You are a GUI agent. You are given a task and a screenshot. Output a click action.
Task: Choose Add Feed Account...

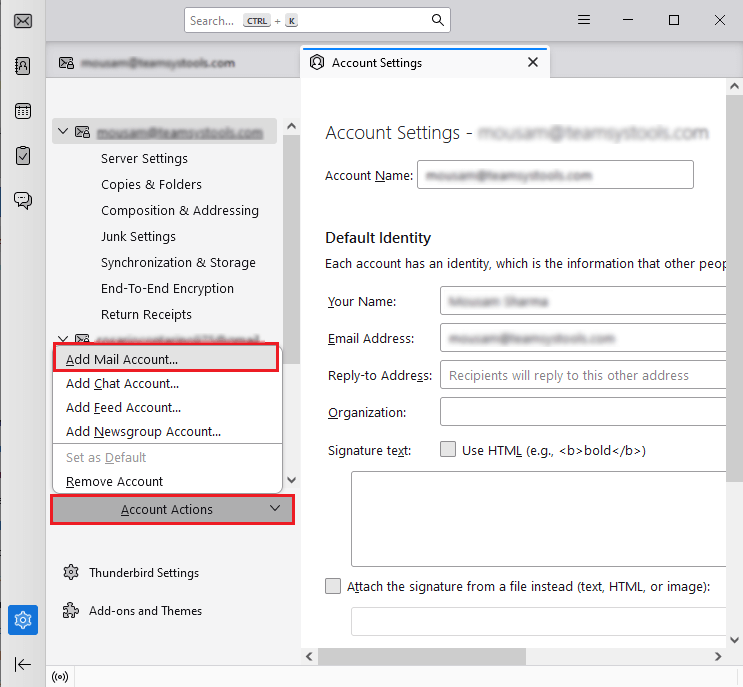point(167,407)
